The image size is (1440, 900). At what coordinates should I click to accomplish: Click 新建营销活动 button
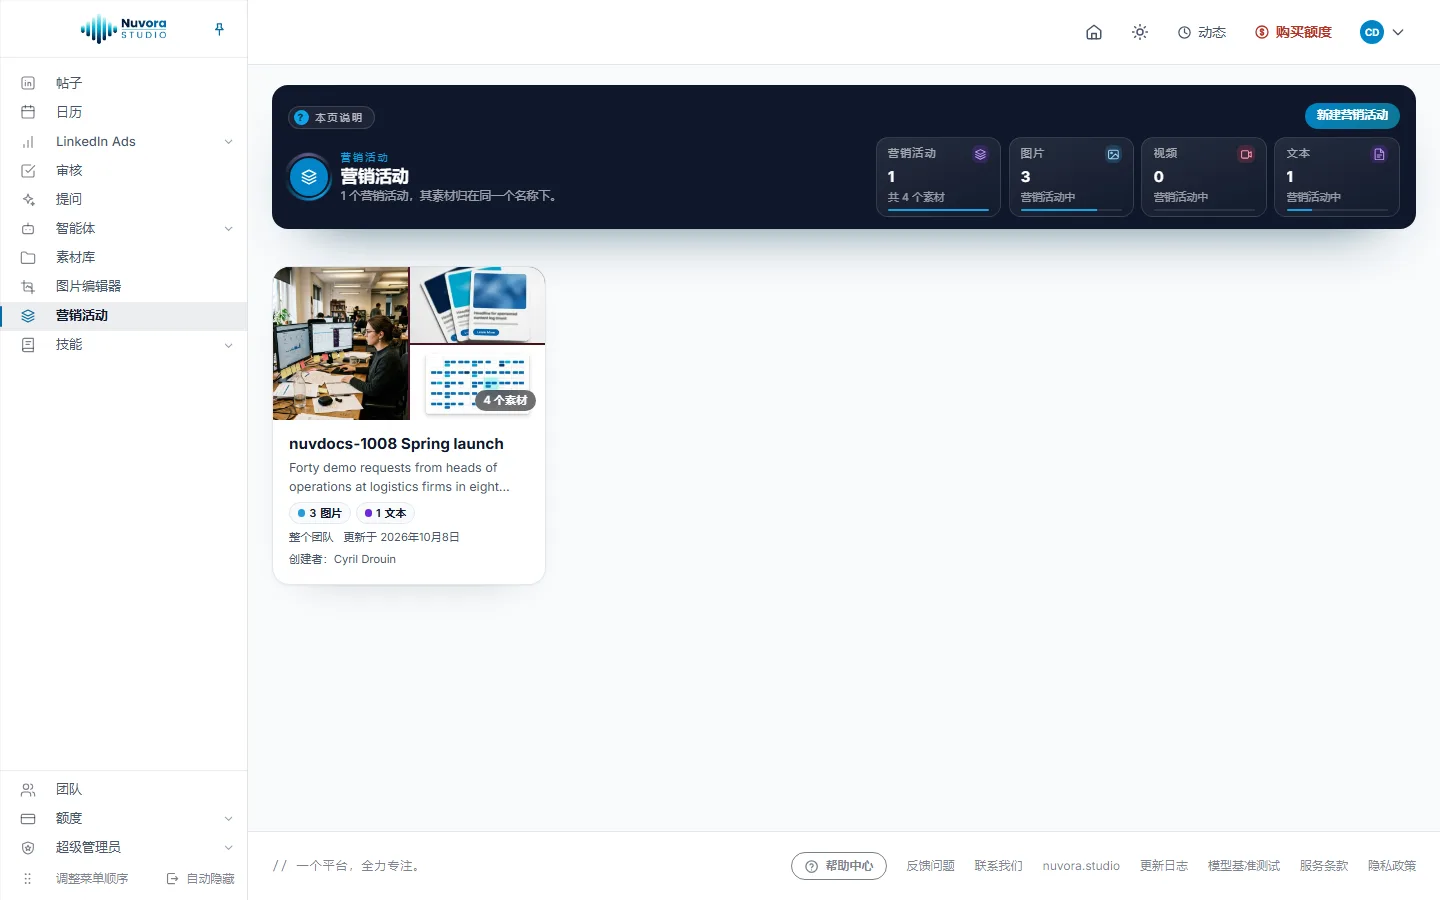click(x=1352, y=115)
